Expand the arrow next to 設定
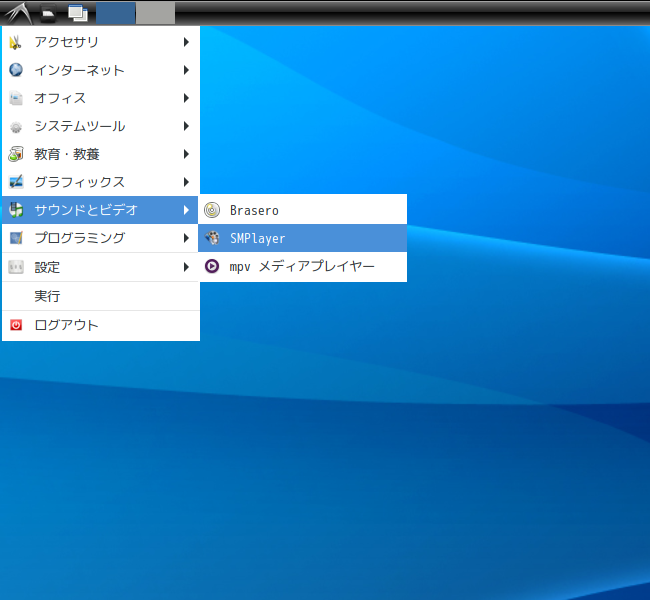The height and width of the screenshot is (600, 650). (186, 267)
